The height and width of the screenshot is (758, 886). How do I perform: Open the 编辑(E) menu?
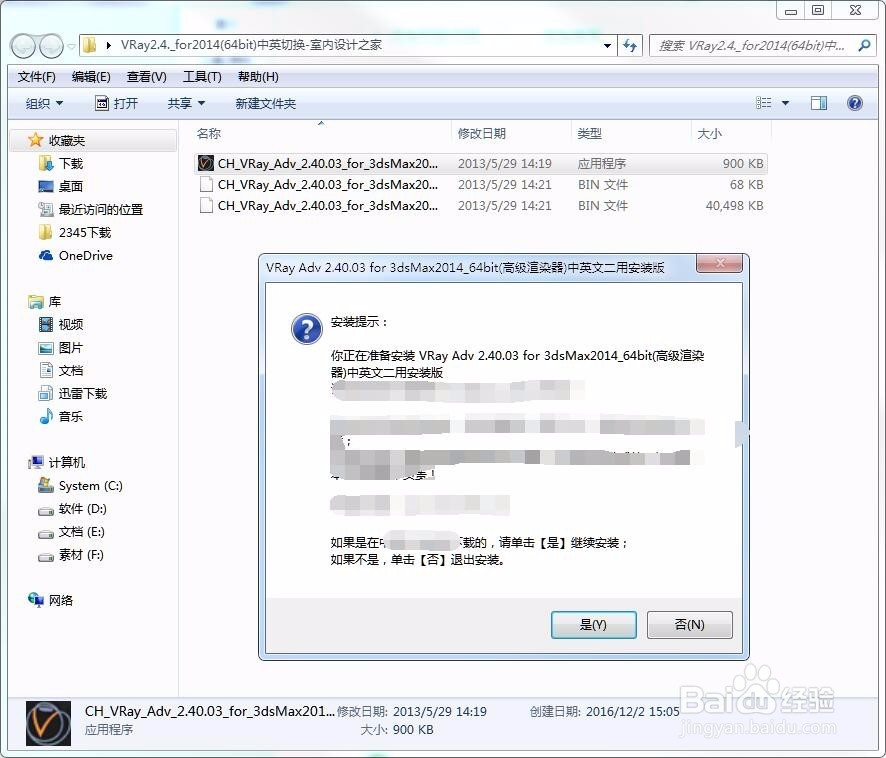[92, 76]
